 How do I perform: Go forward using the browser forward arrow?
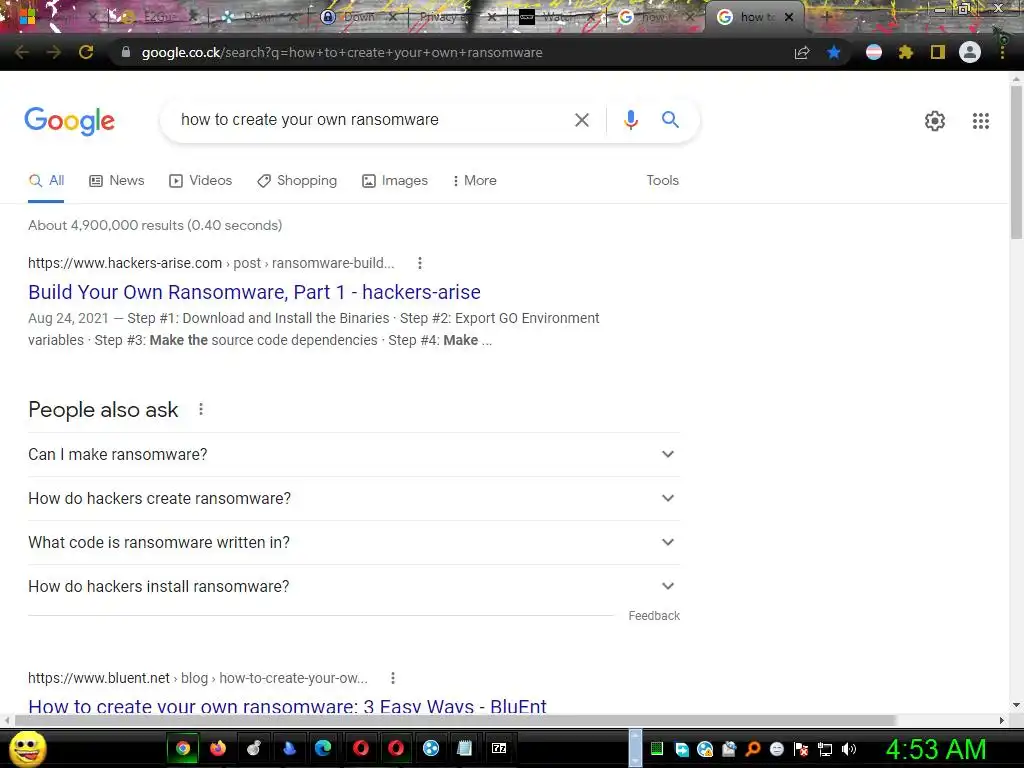pos(54,52)
